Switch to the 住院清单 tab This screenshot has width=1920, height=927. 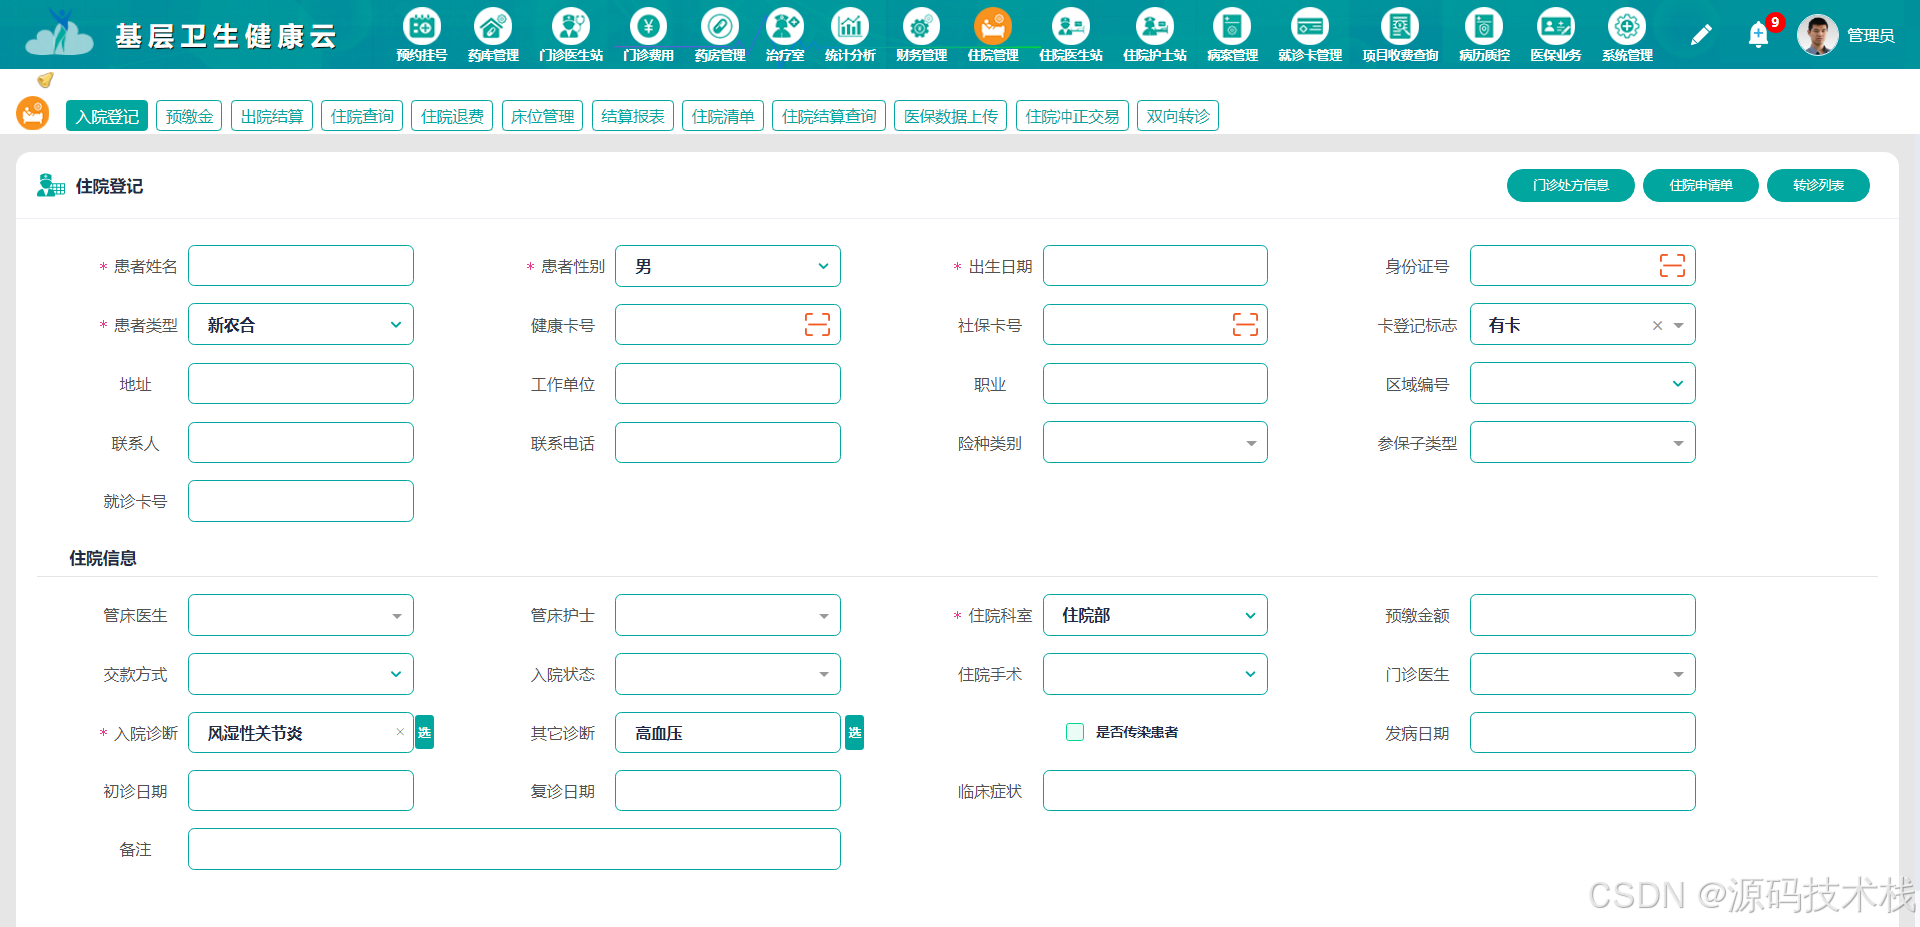click(x=723, y=116)
